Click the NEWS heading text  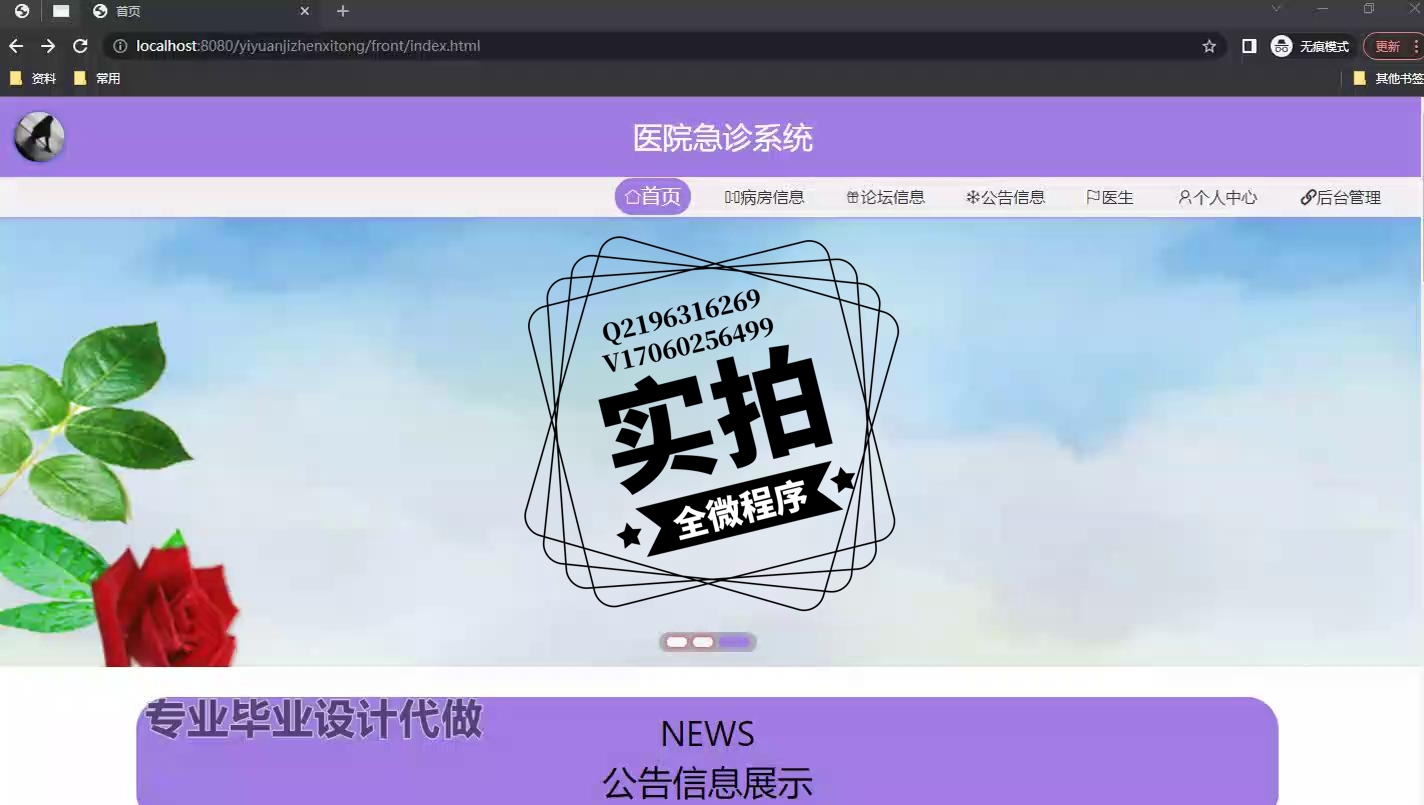pyautogui.click(x=708, y=734)
